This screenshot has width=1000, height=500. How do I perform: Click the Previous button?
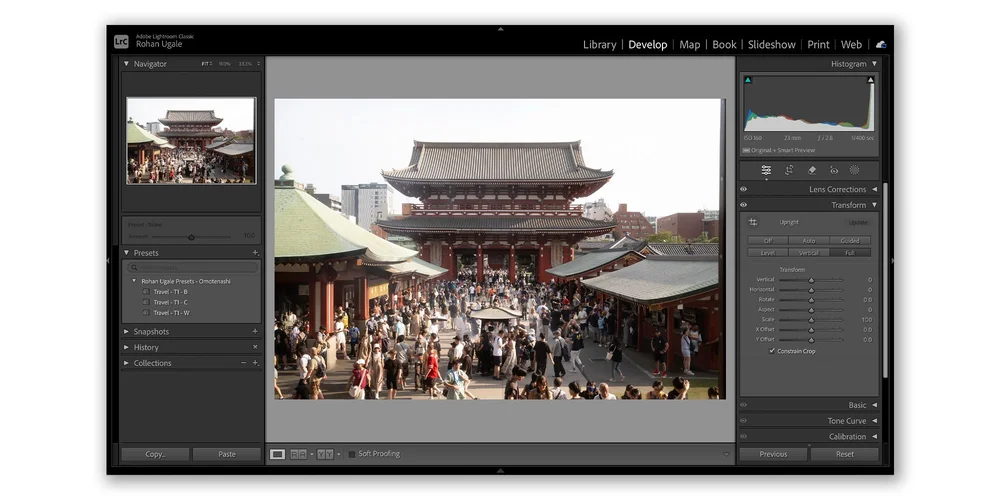773,454
